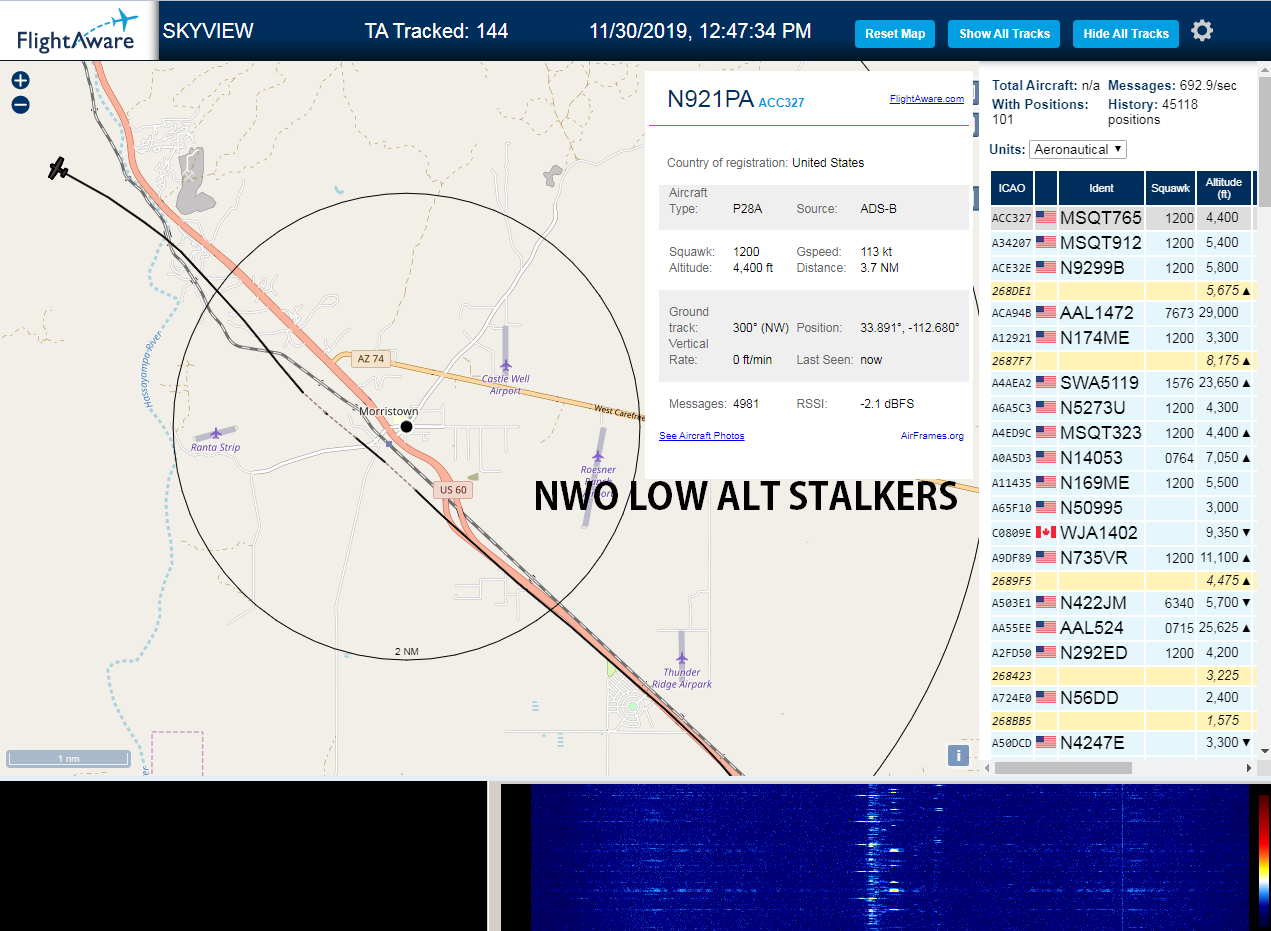Sort table by the flag column header

pyautogui.click(x=1046, y=188)
